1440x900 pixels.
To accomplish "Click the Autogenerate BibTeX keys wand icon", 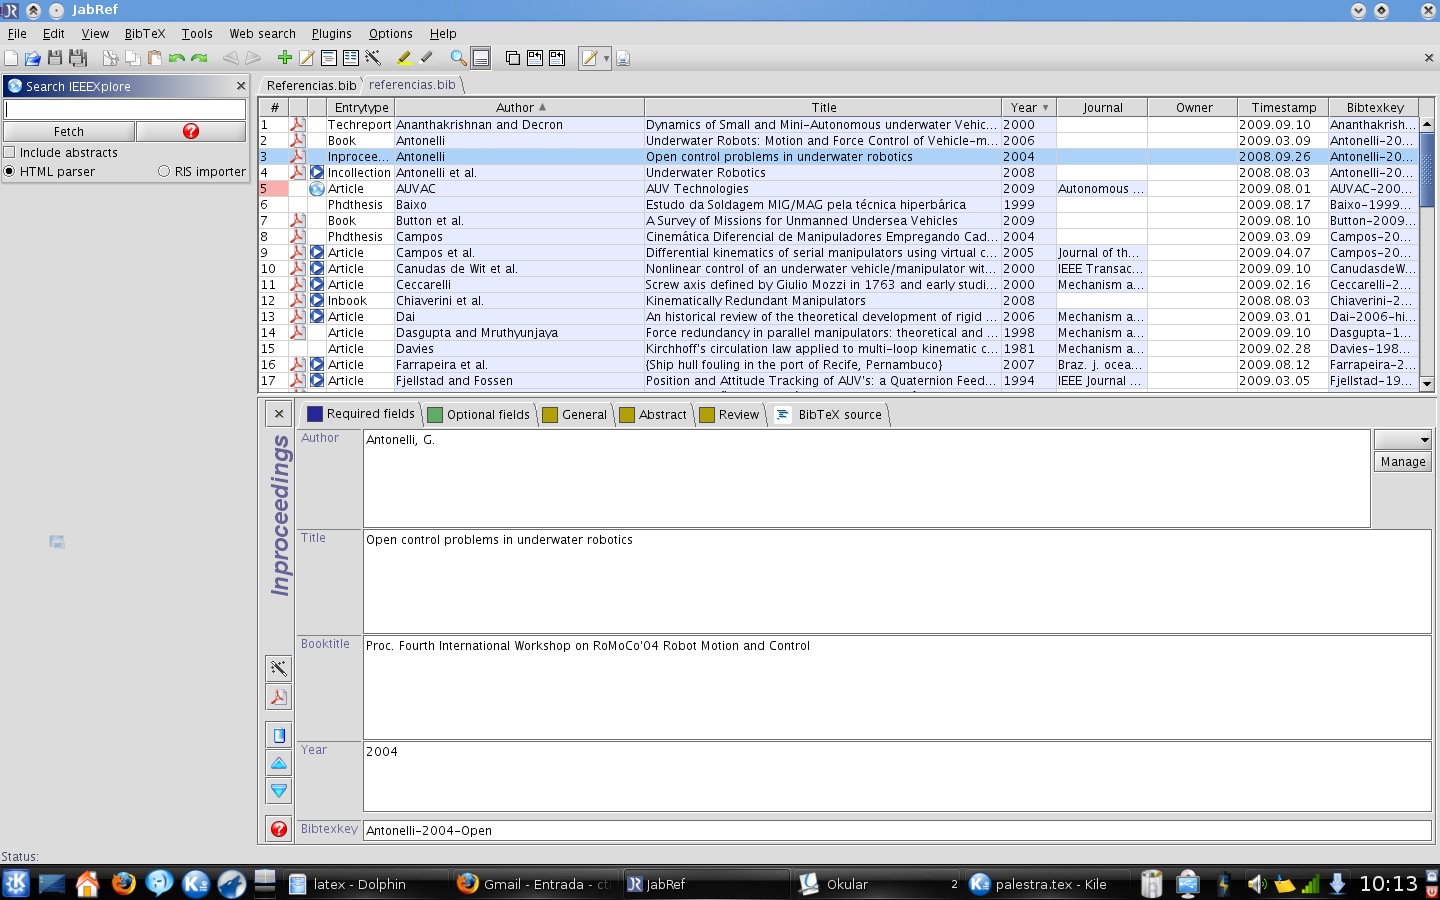I will 373,58.
